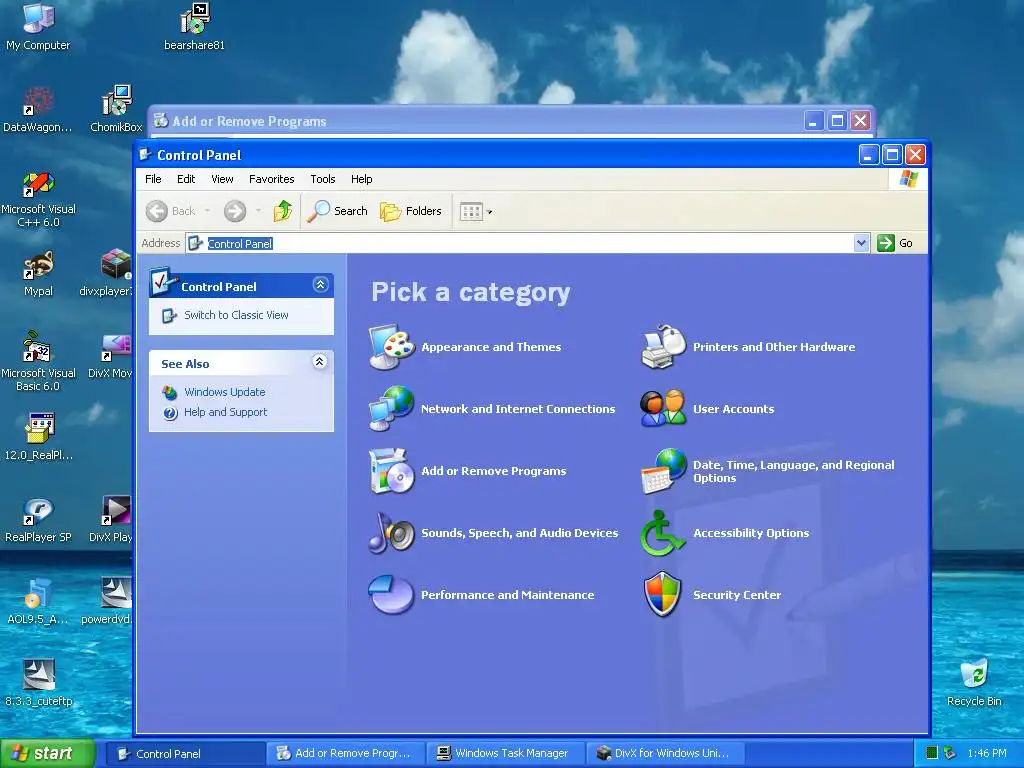Open the Back button history dropdown

click(x=208, y=211)
